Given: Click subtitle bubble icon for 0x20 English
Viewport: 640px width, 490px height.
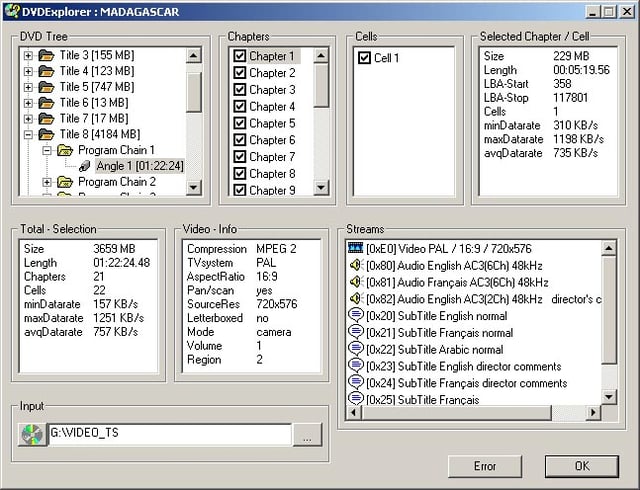Looking at the screenshot, I should point(356,316).
